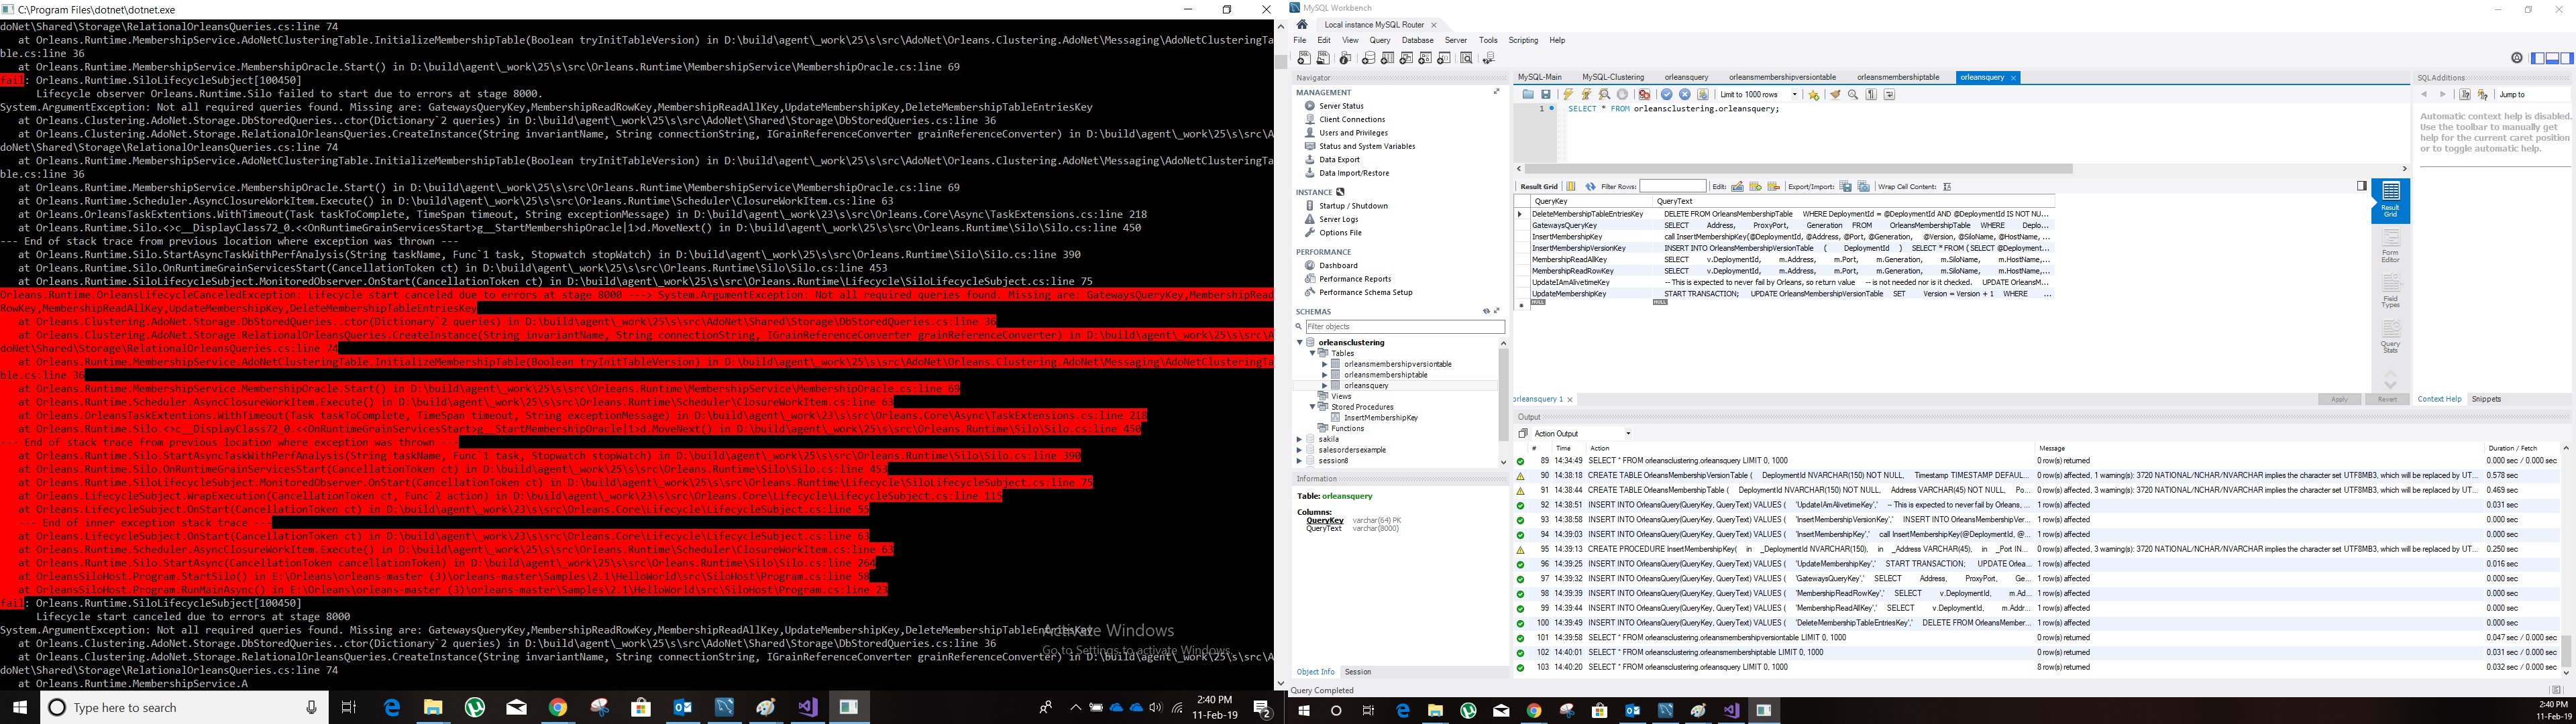Execute the SQL query with the lightning bolt icon
Viewport: 2576px width, 724px height.
[1569, 94]
